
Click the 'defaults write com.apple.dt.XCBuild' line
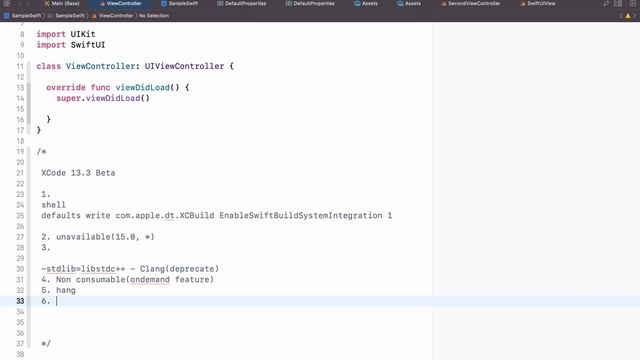tap(216, 215)
